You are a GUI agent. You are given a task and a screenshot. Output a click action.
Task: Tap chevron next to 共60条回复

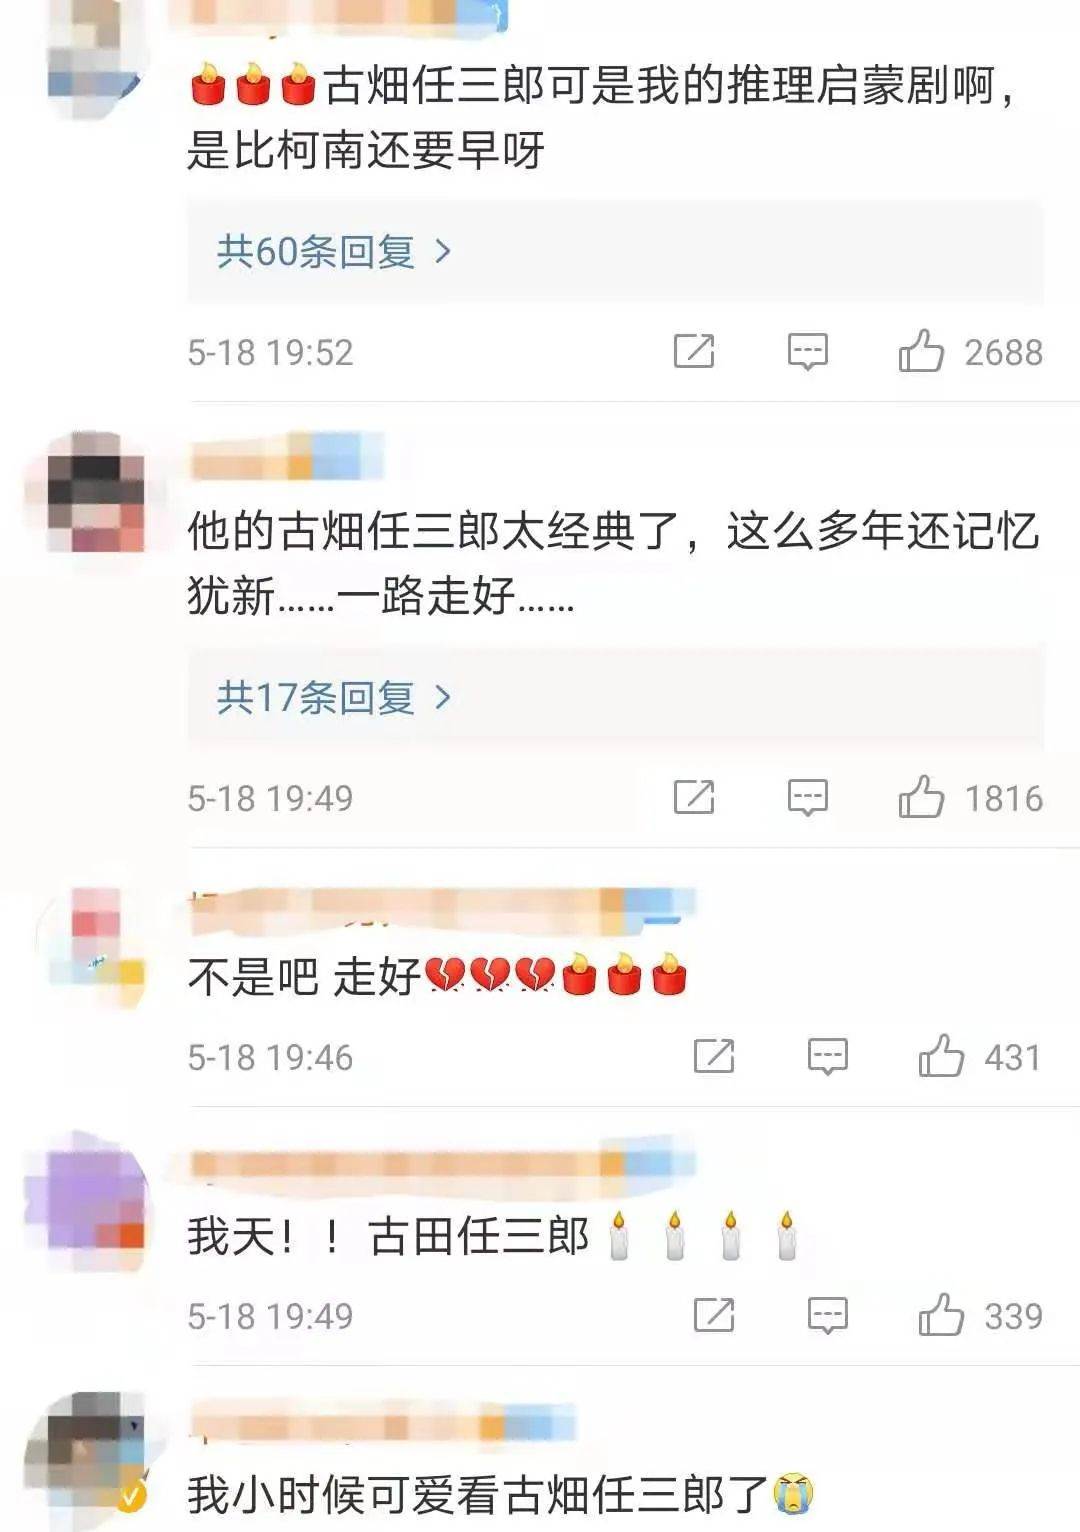pyautogui.click(x=443, y=252)
